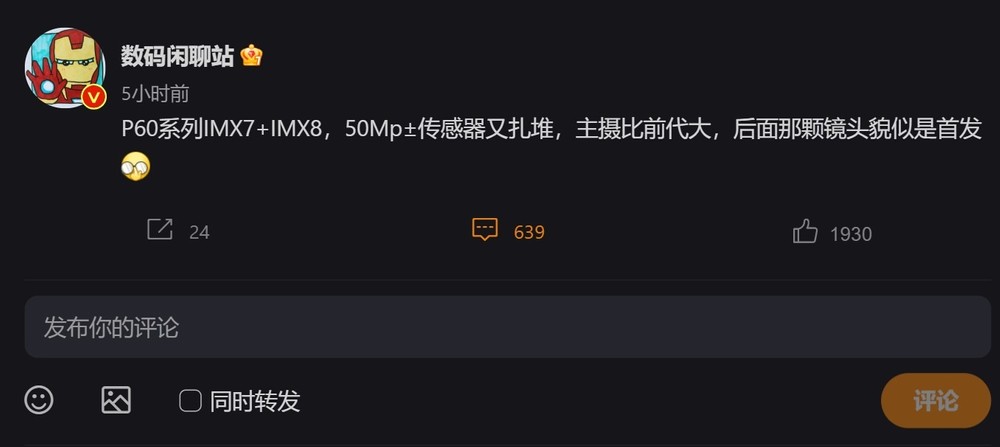
Task: Click the orange verified V badge
Action: point(94,97)
